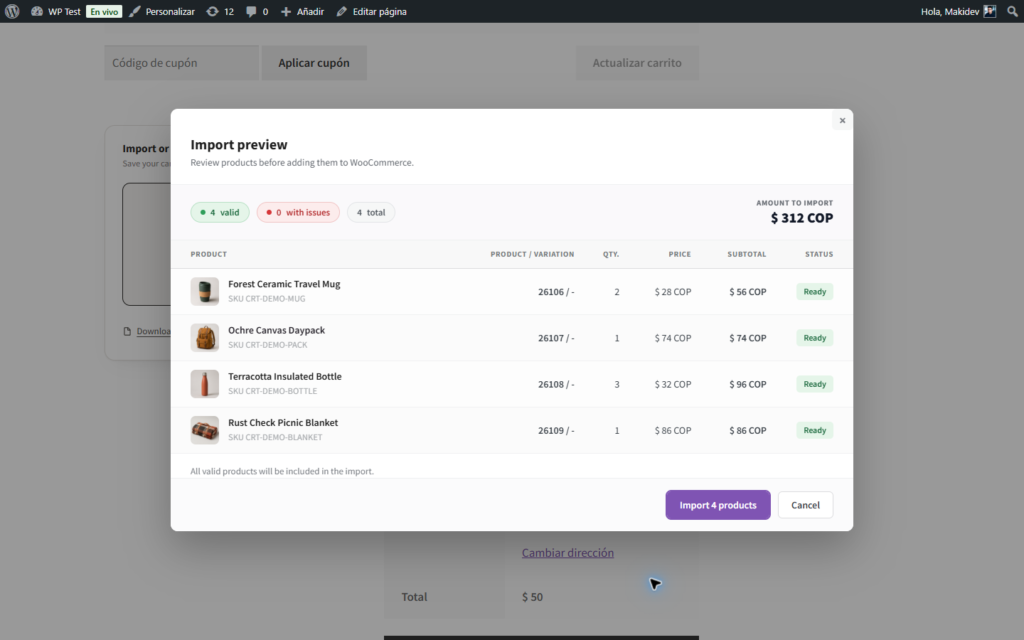Click the PRODUCT column header

tap(208, 254)
